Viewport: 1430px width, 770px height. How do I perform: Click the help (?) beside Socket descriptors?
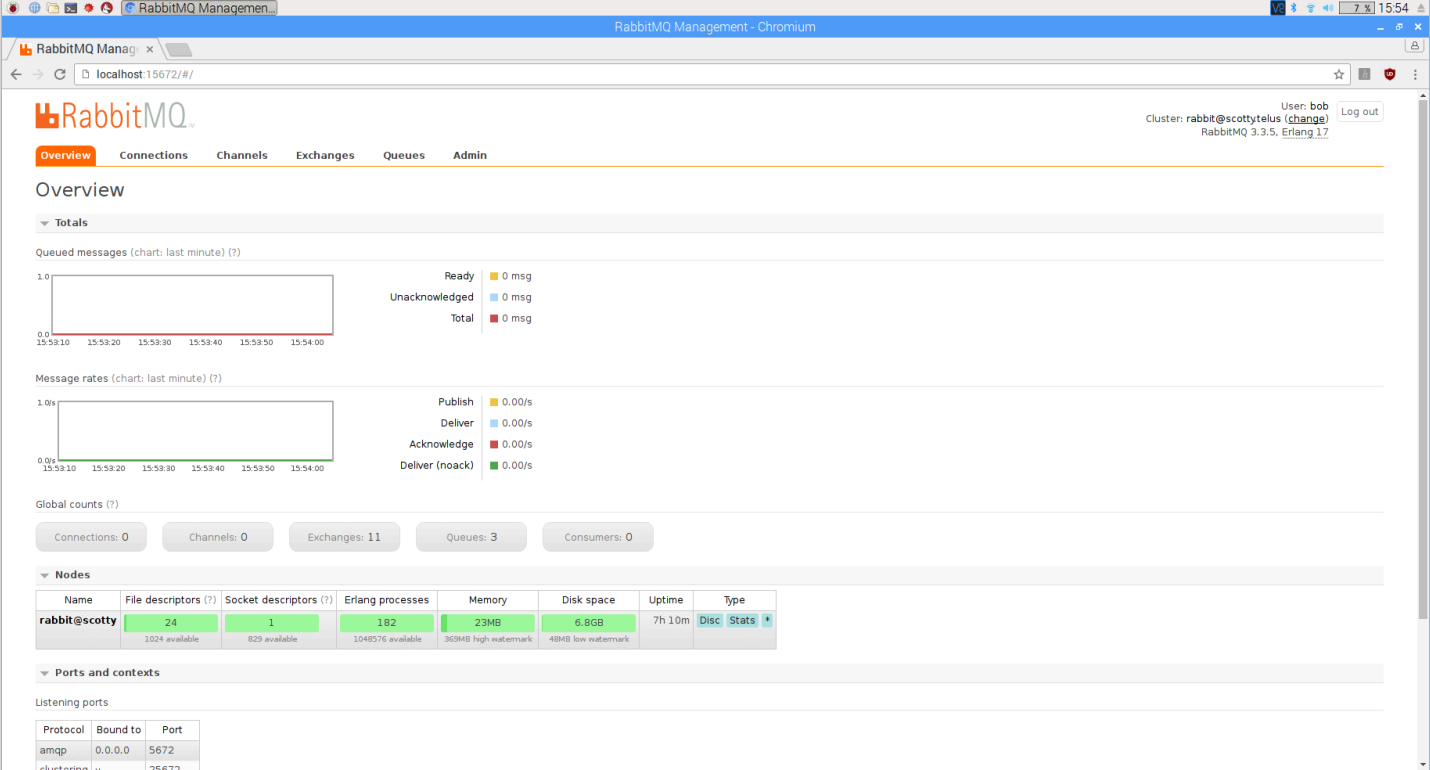326,600
